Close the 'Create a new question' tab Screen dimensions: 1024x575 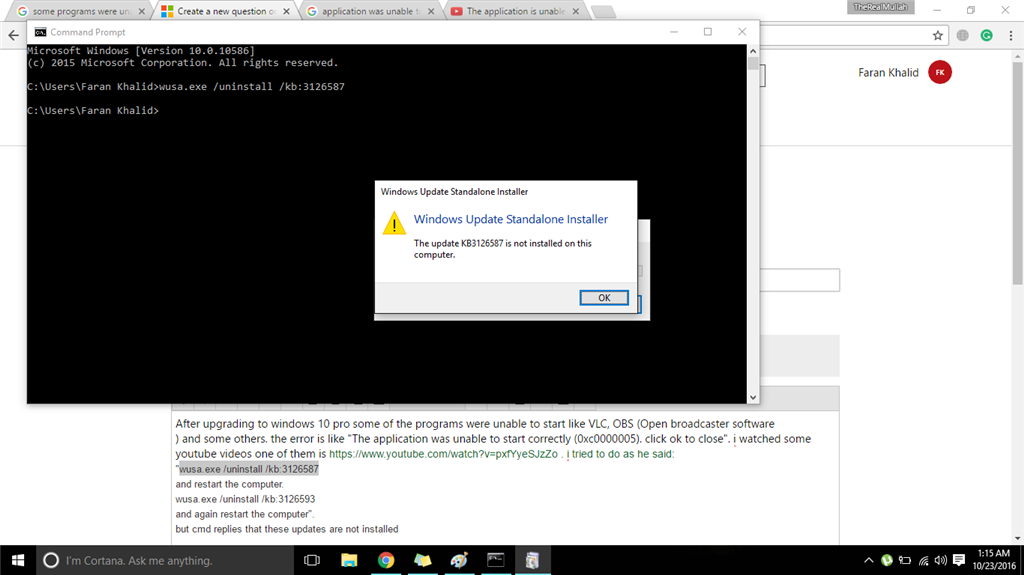[286, 11]
